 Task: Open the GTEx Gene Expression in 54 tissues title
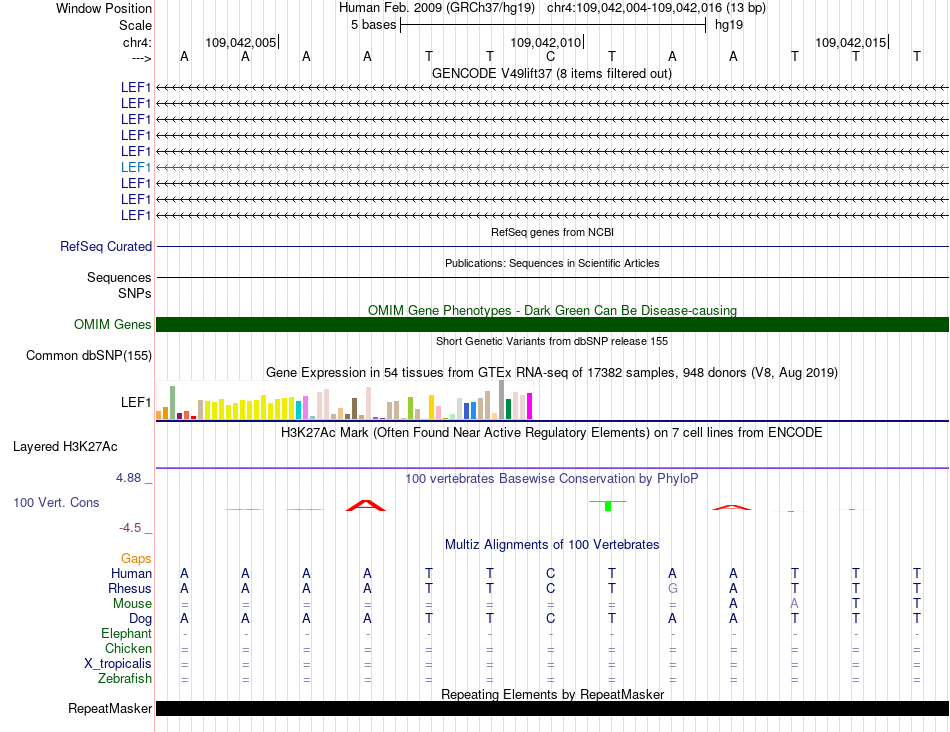[552, 373]
